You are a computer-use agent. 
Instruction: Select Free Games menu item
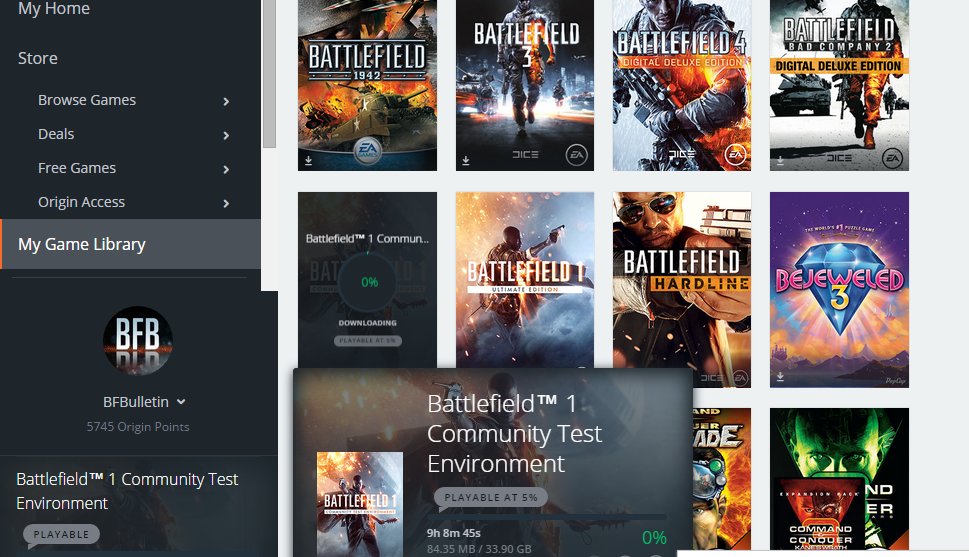click(x=77, y=168)
